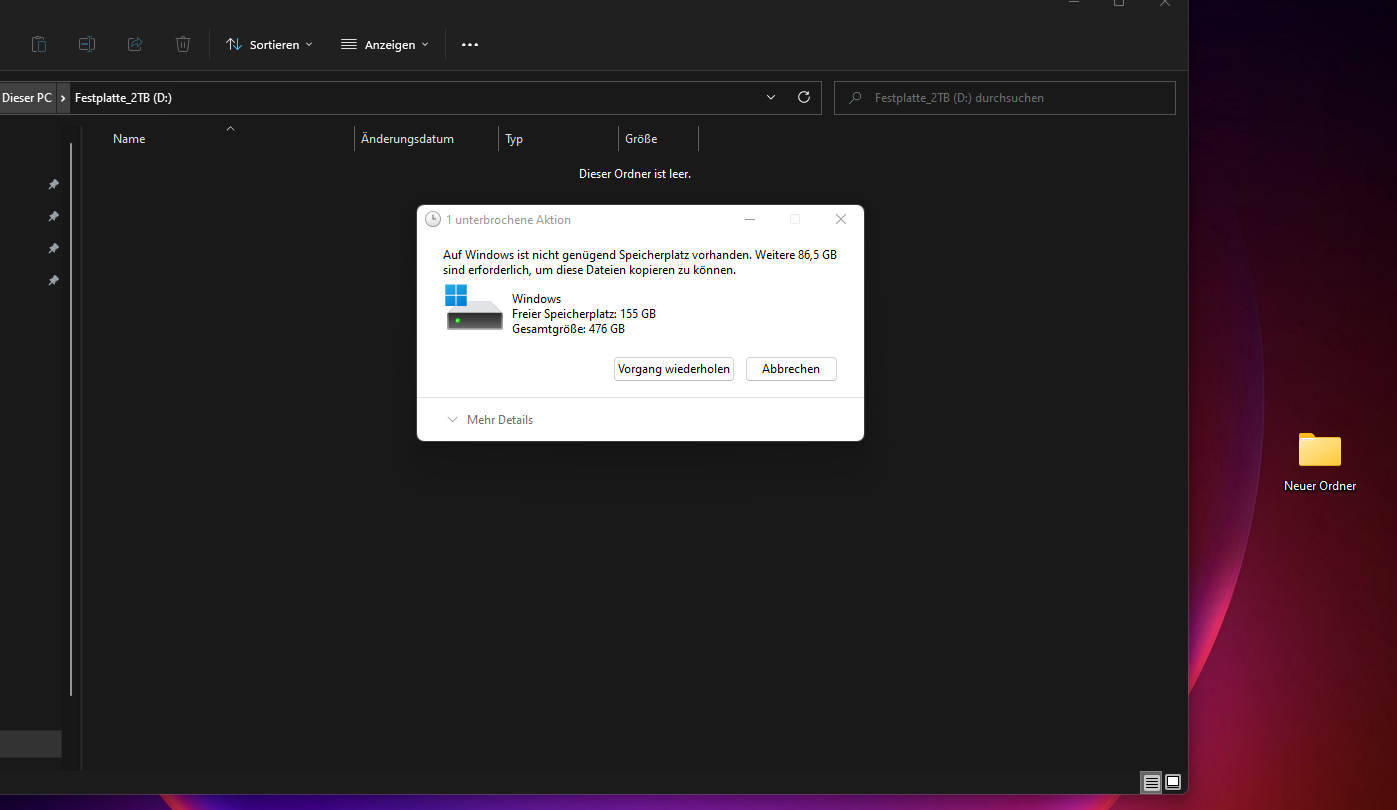The width and height of the screenshot is (1397, 810).
Task: Click the Windows drive icon in the dialog
Action: point(473,308)
